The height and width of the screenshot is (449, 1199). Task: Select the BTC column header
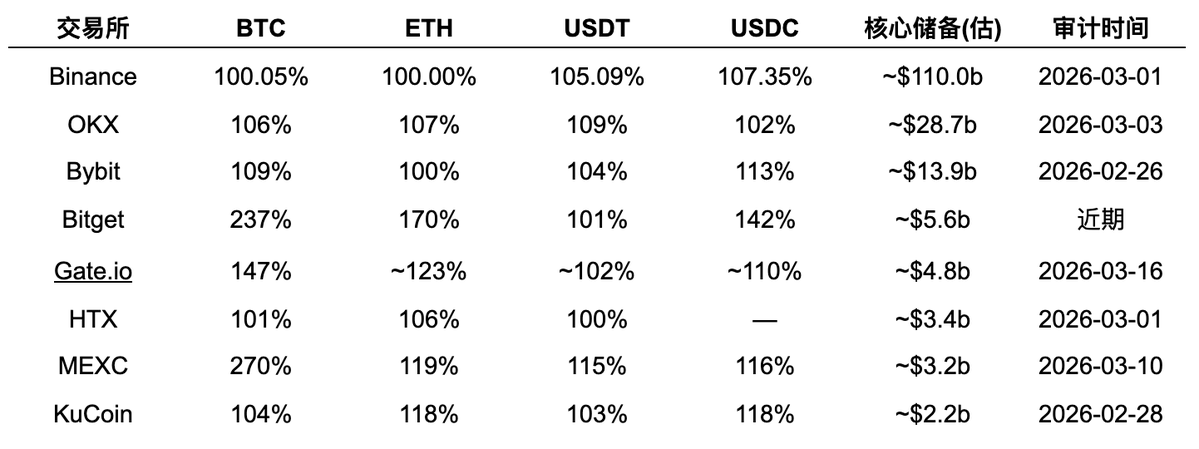260,29
